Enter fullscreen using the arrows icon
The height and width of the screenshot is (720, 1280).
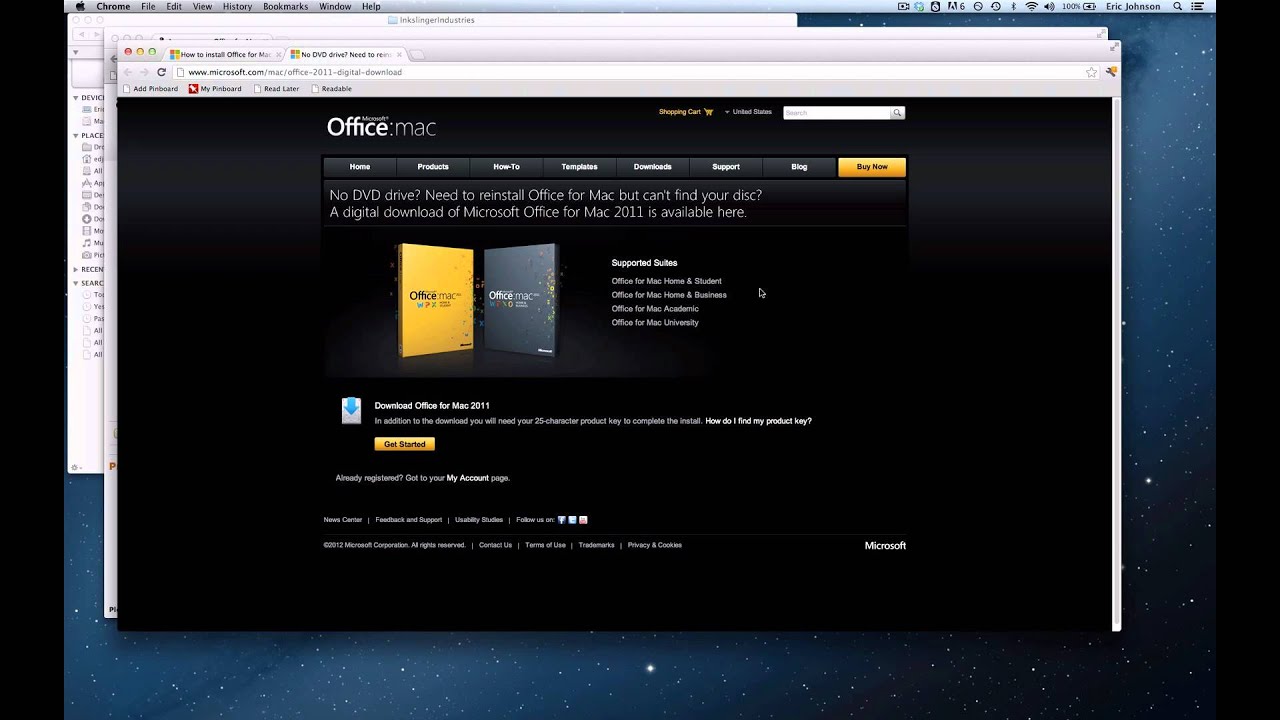[x=1114, y=46]
